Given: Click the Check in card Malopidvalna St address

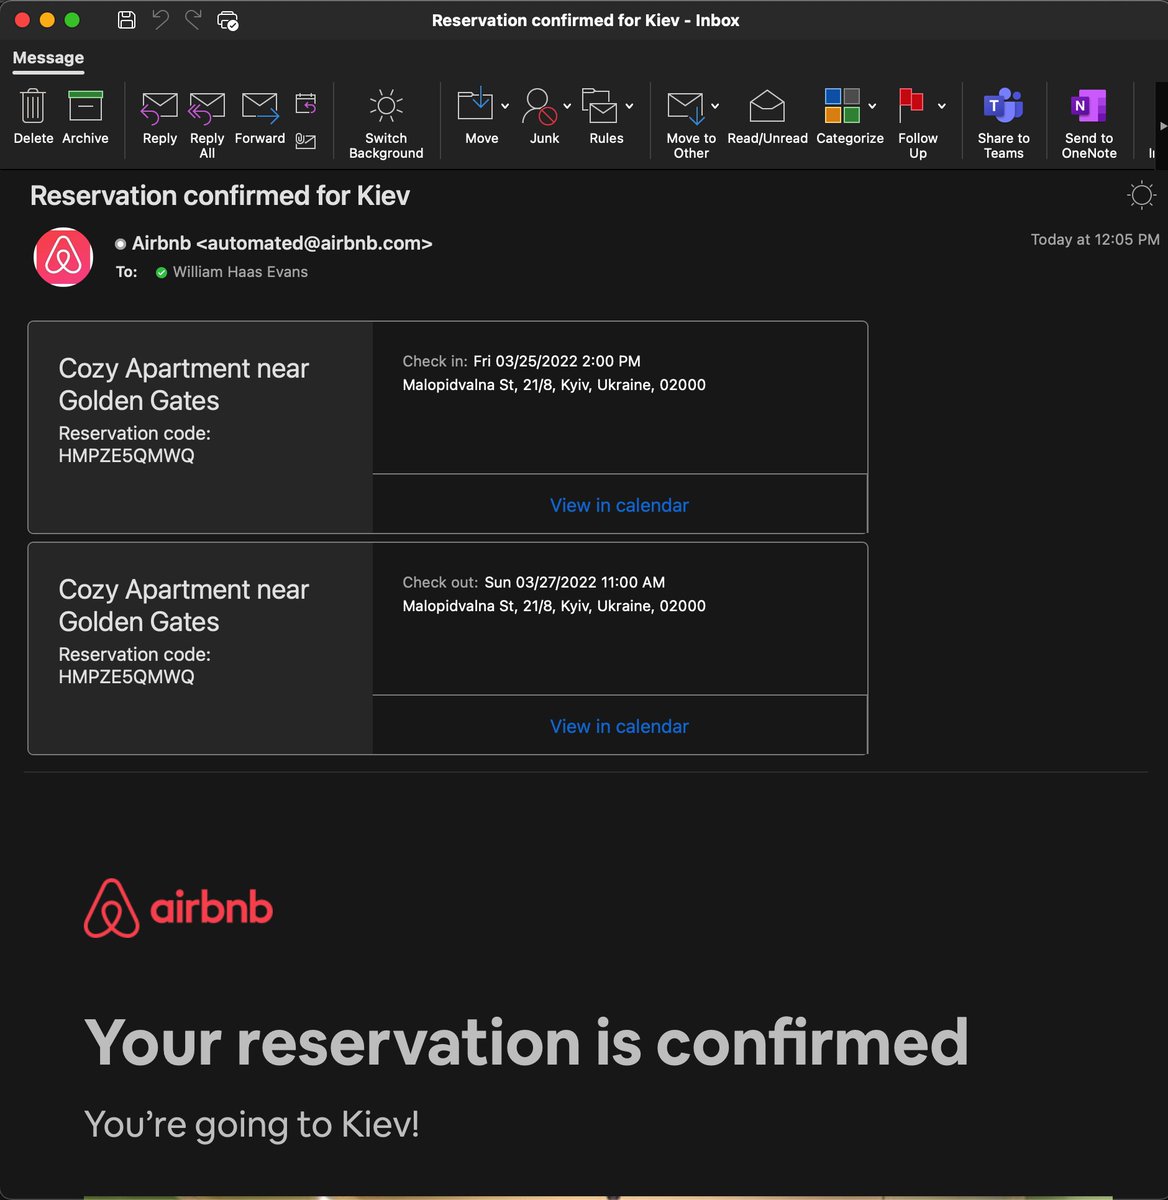Looking at the screenshot, I should (x=554, y=385).
